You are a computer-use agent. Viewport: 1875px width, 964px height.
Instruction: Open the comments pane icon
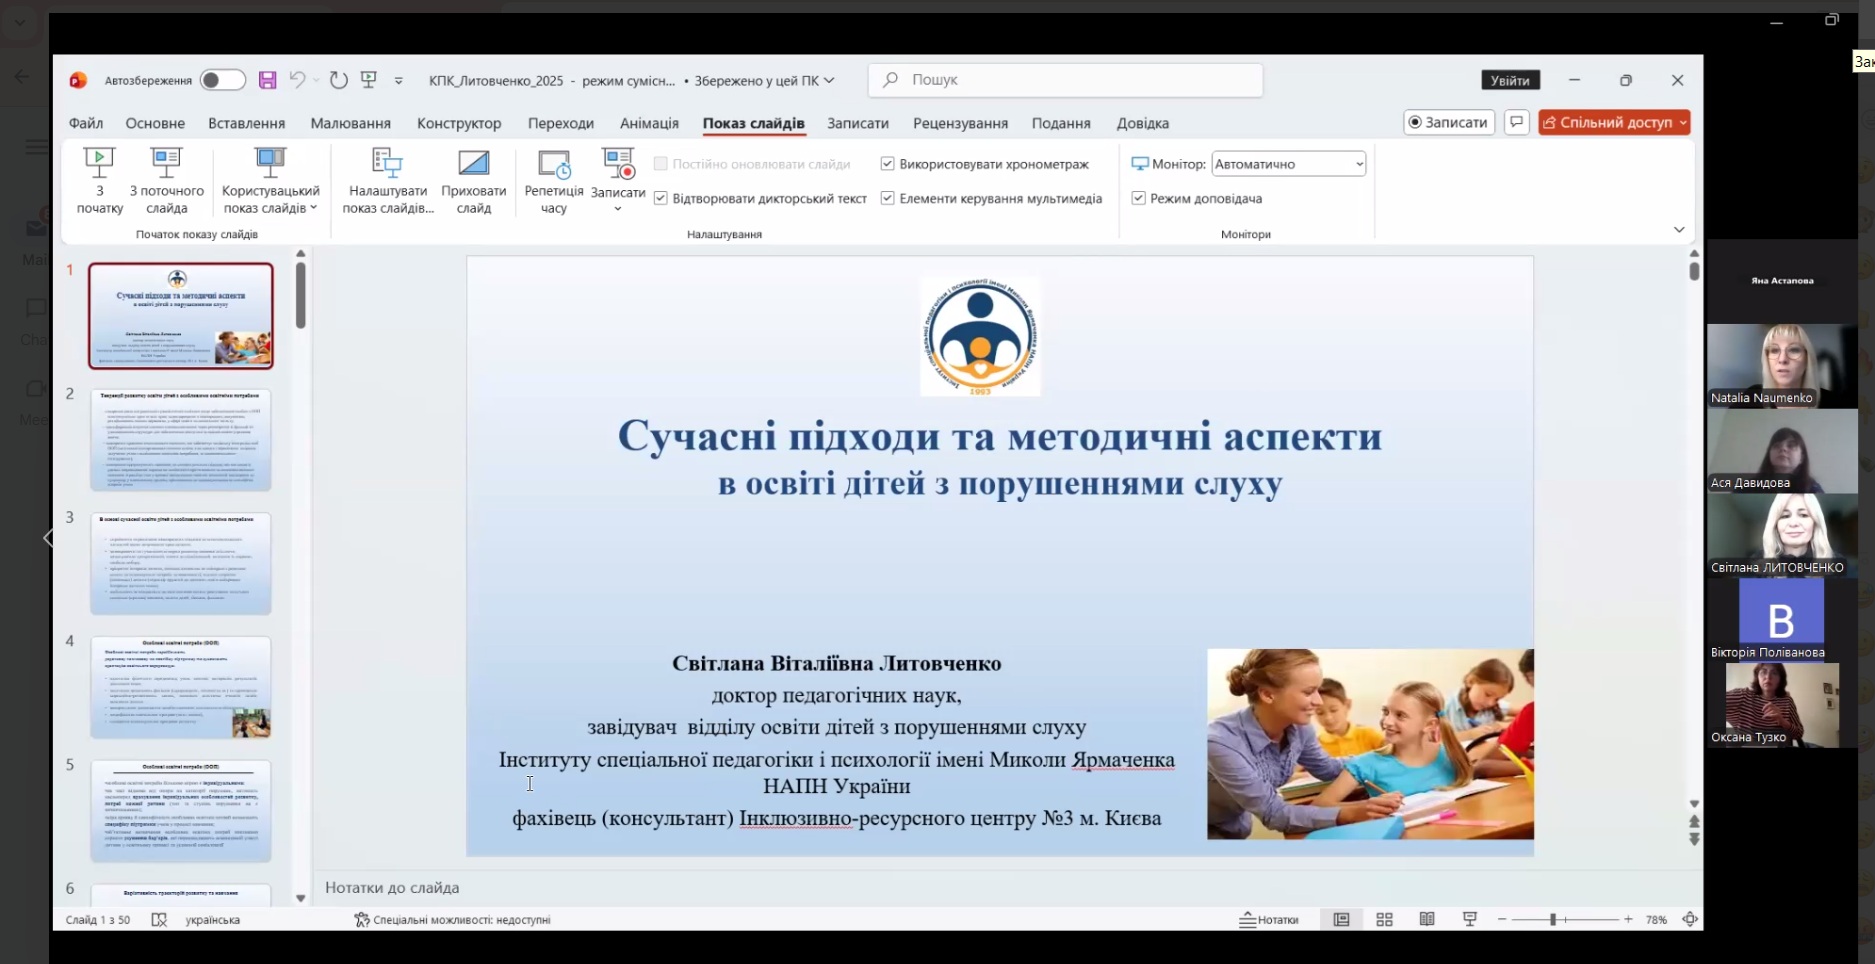[1517, 122]
